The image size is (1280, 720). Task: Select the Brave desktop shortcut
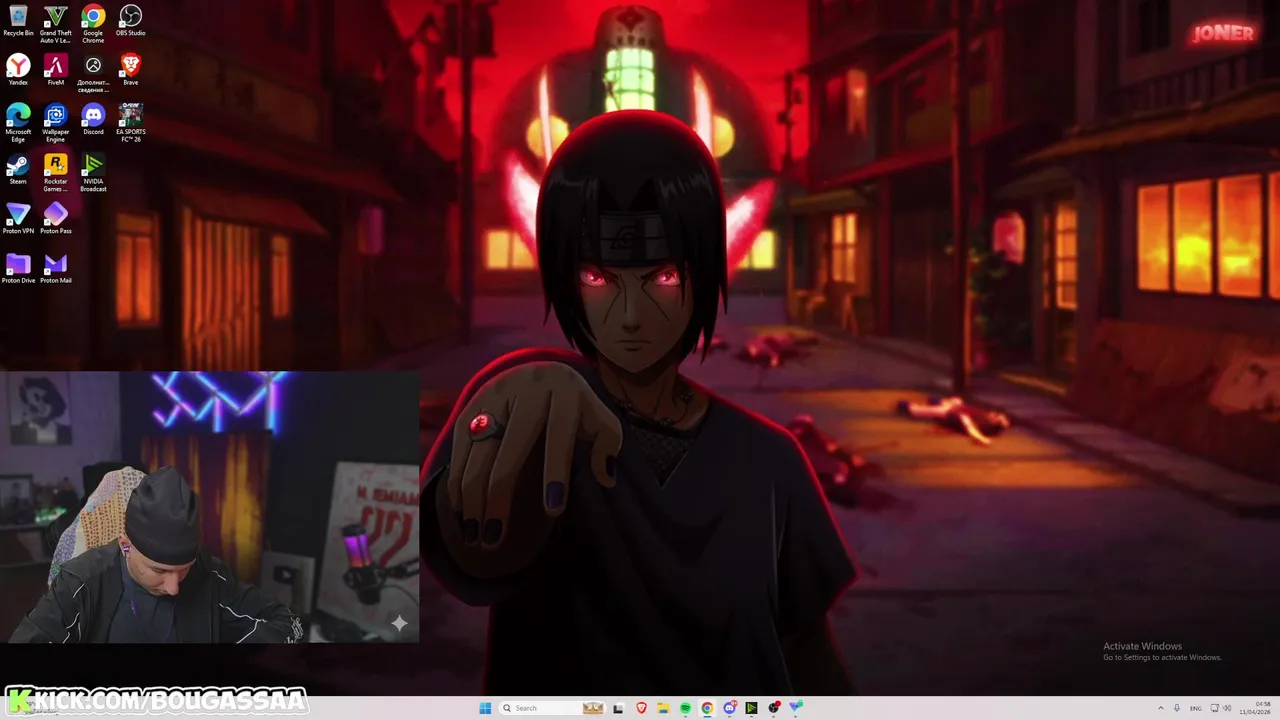130,71
